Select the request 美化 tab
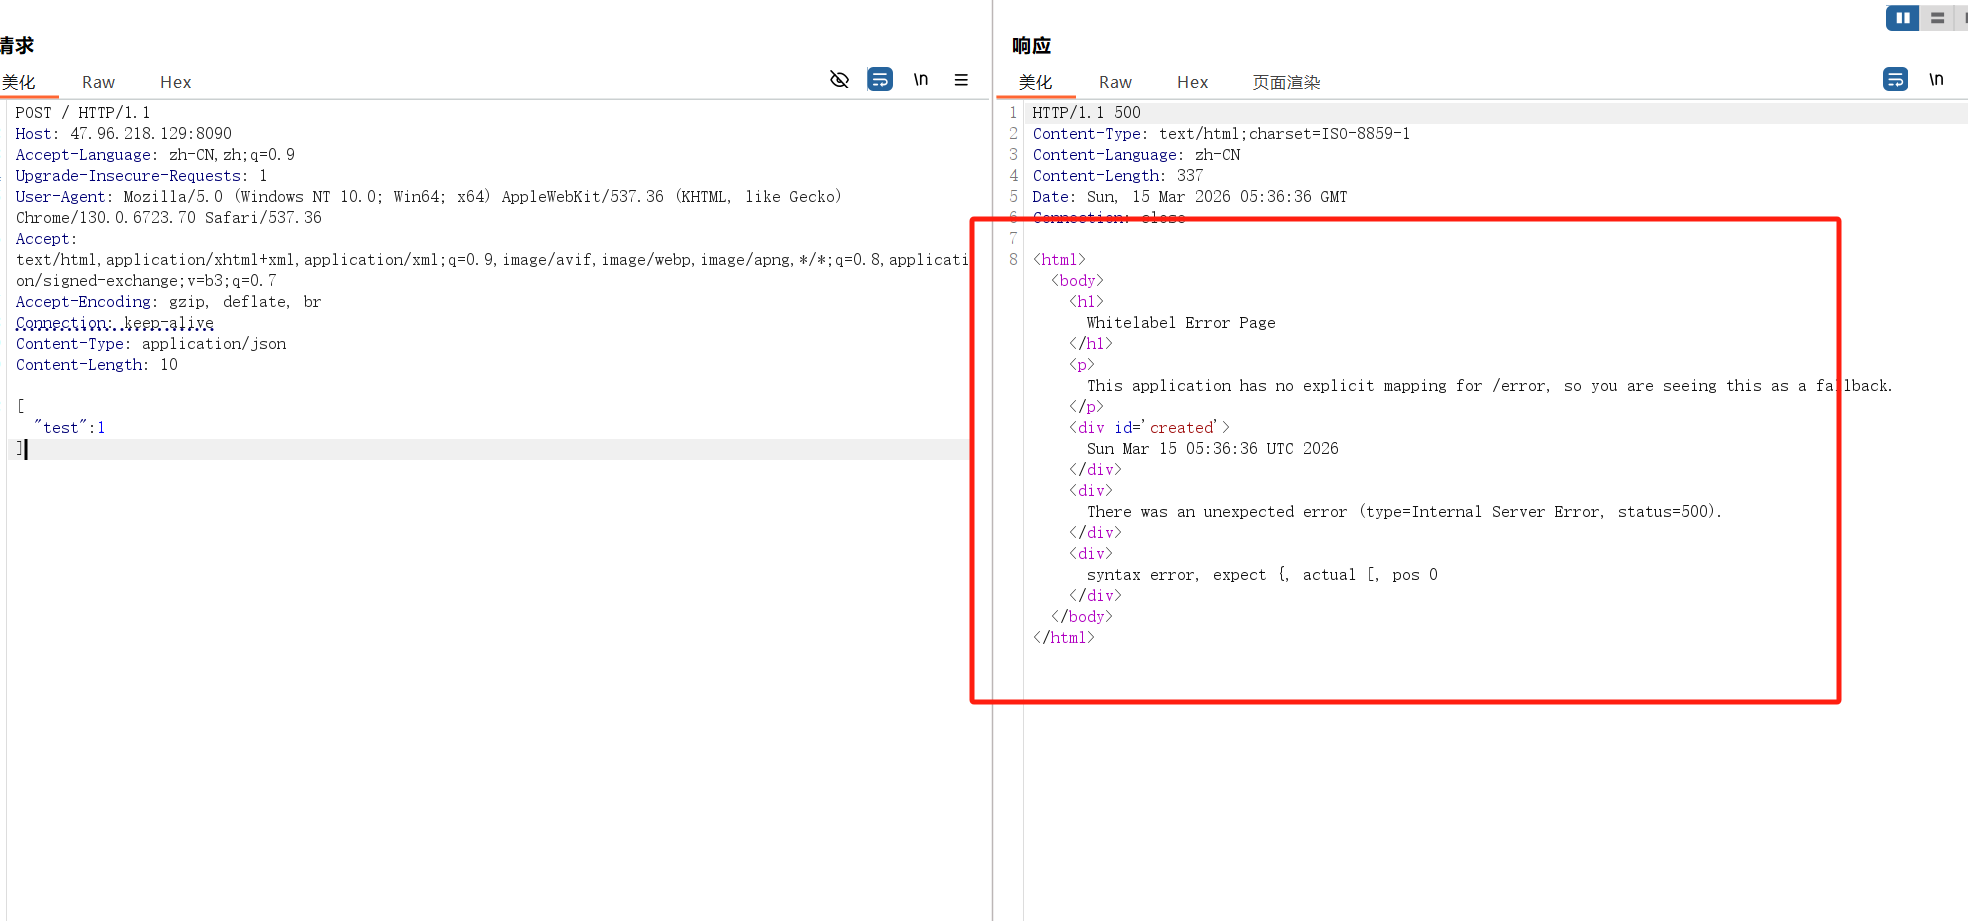This screenshot has width=1968, height=921. click(19, 82)
